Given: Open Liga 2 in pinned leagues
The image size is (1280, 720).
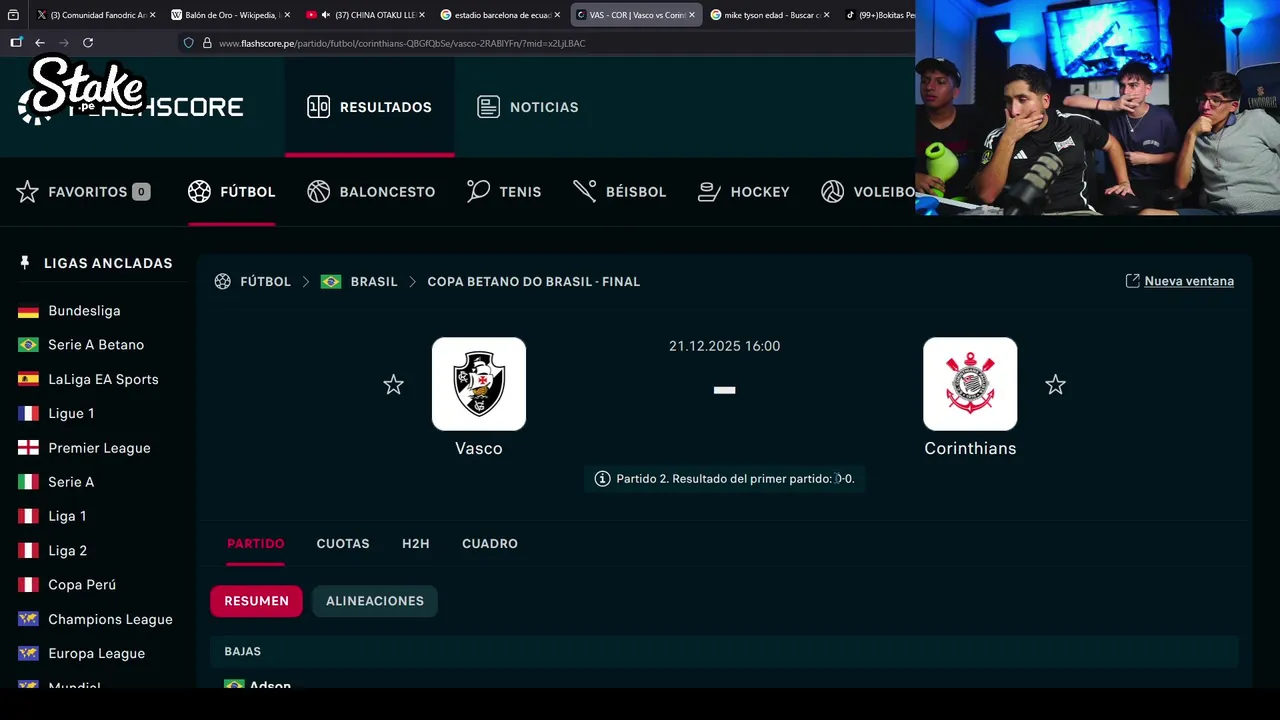Looking at the screenshot, I should pos(67,551).
